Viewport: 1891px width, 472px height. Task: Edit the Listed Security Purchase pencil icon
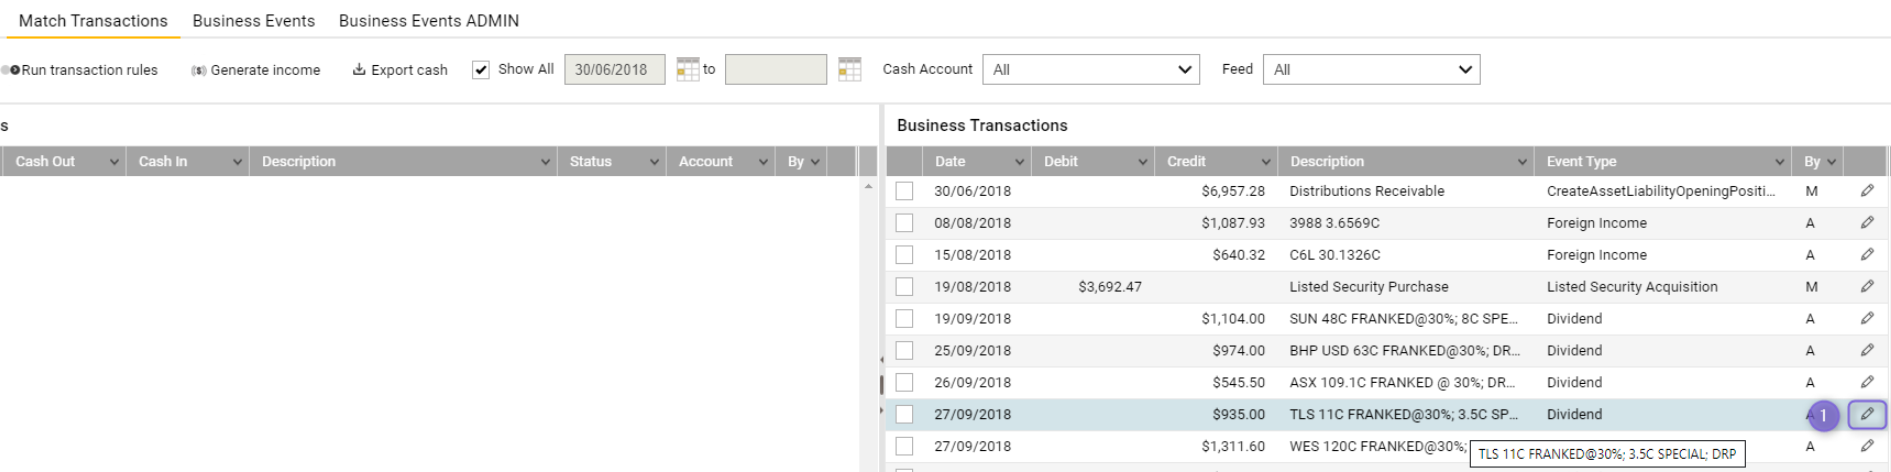tap(1866, 287)
